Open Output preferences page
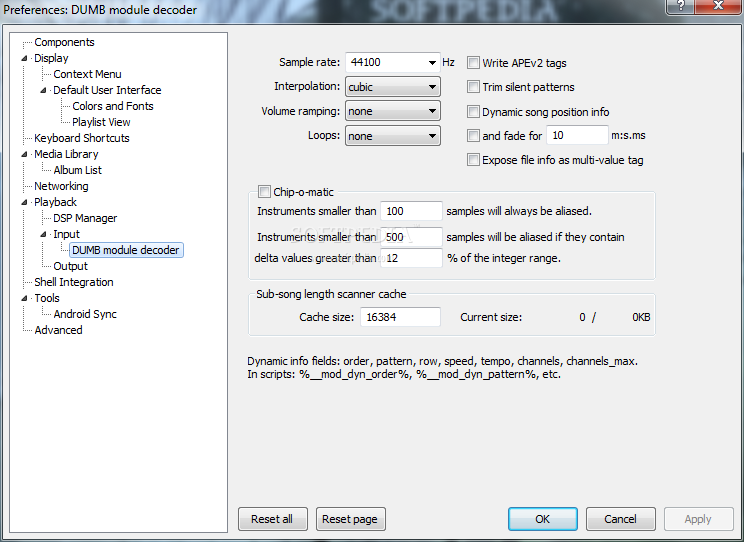744x542 pixels. coord(70,266)
